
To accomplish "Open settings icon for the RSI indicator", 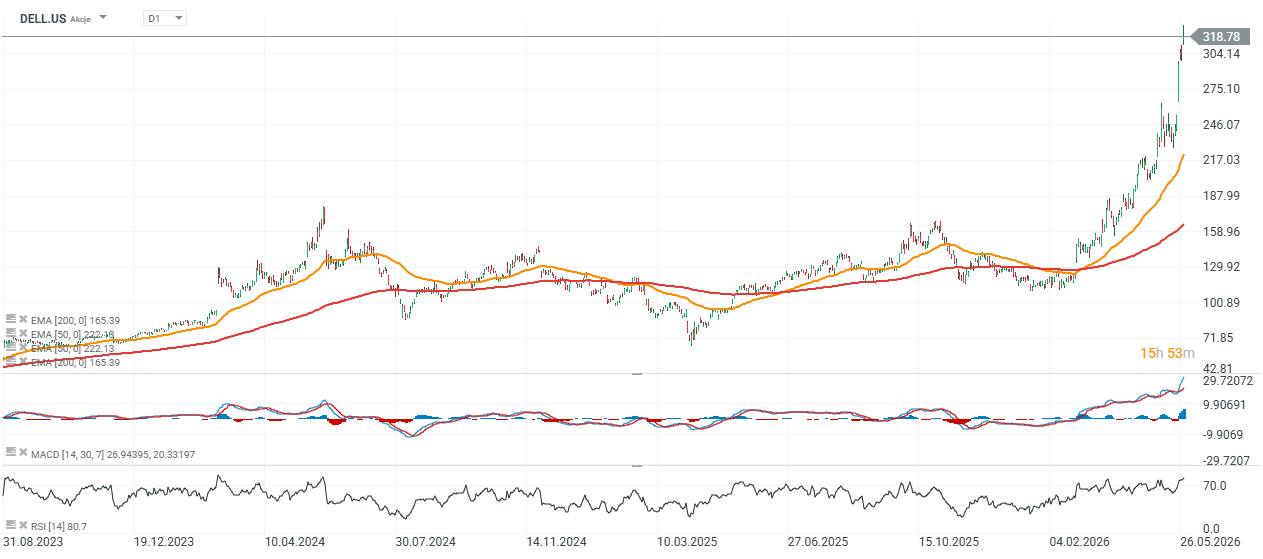I will tap(10, 525).
